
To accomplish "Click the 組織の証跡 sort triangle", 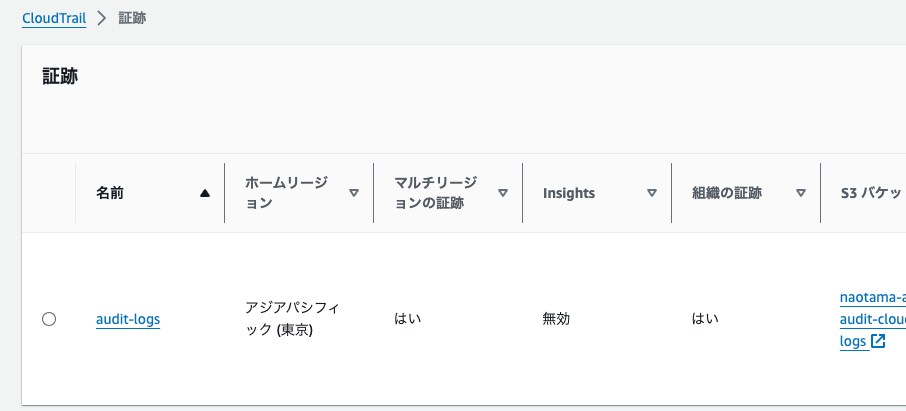I will click(801, 193).
